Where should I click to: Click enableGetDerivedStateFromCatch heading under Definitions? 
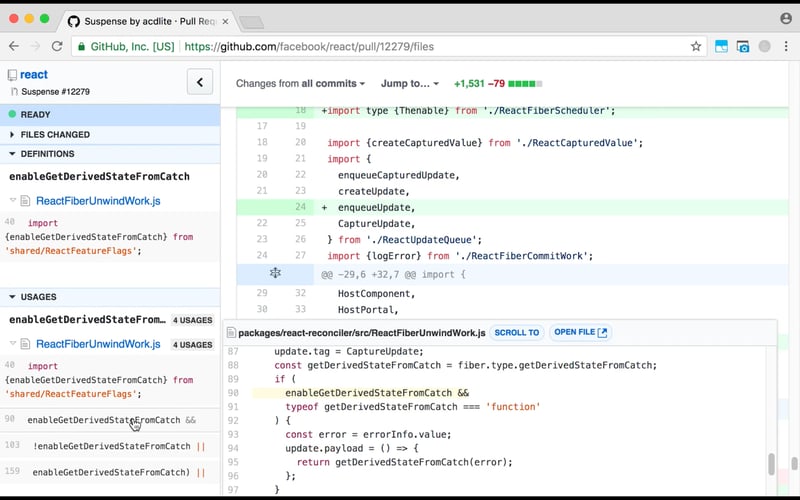[x=99, y=177]
